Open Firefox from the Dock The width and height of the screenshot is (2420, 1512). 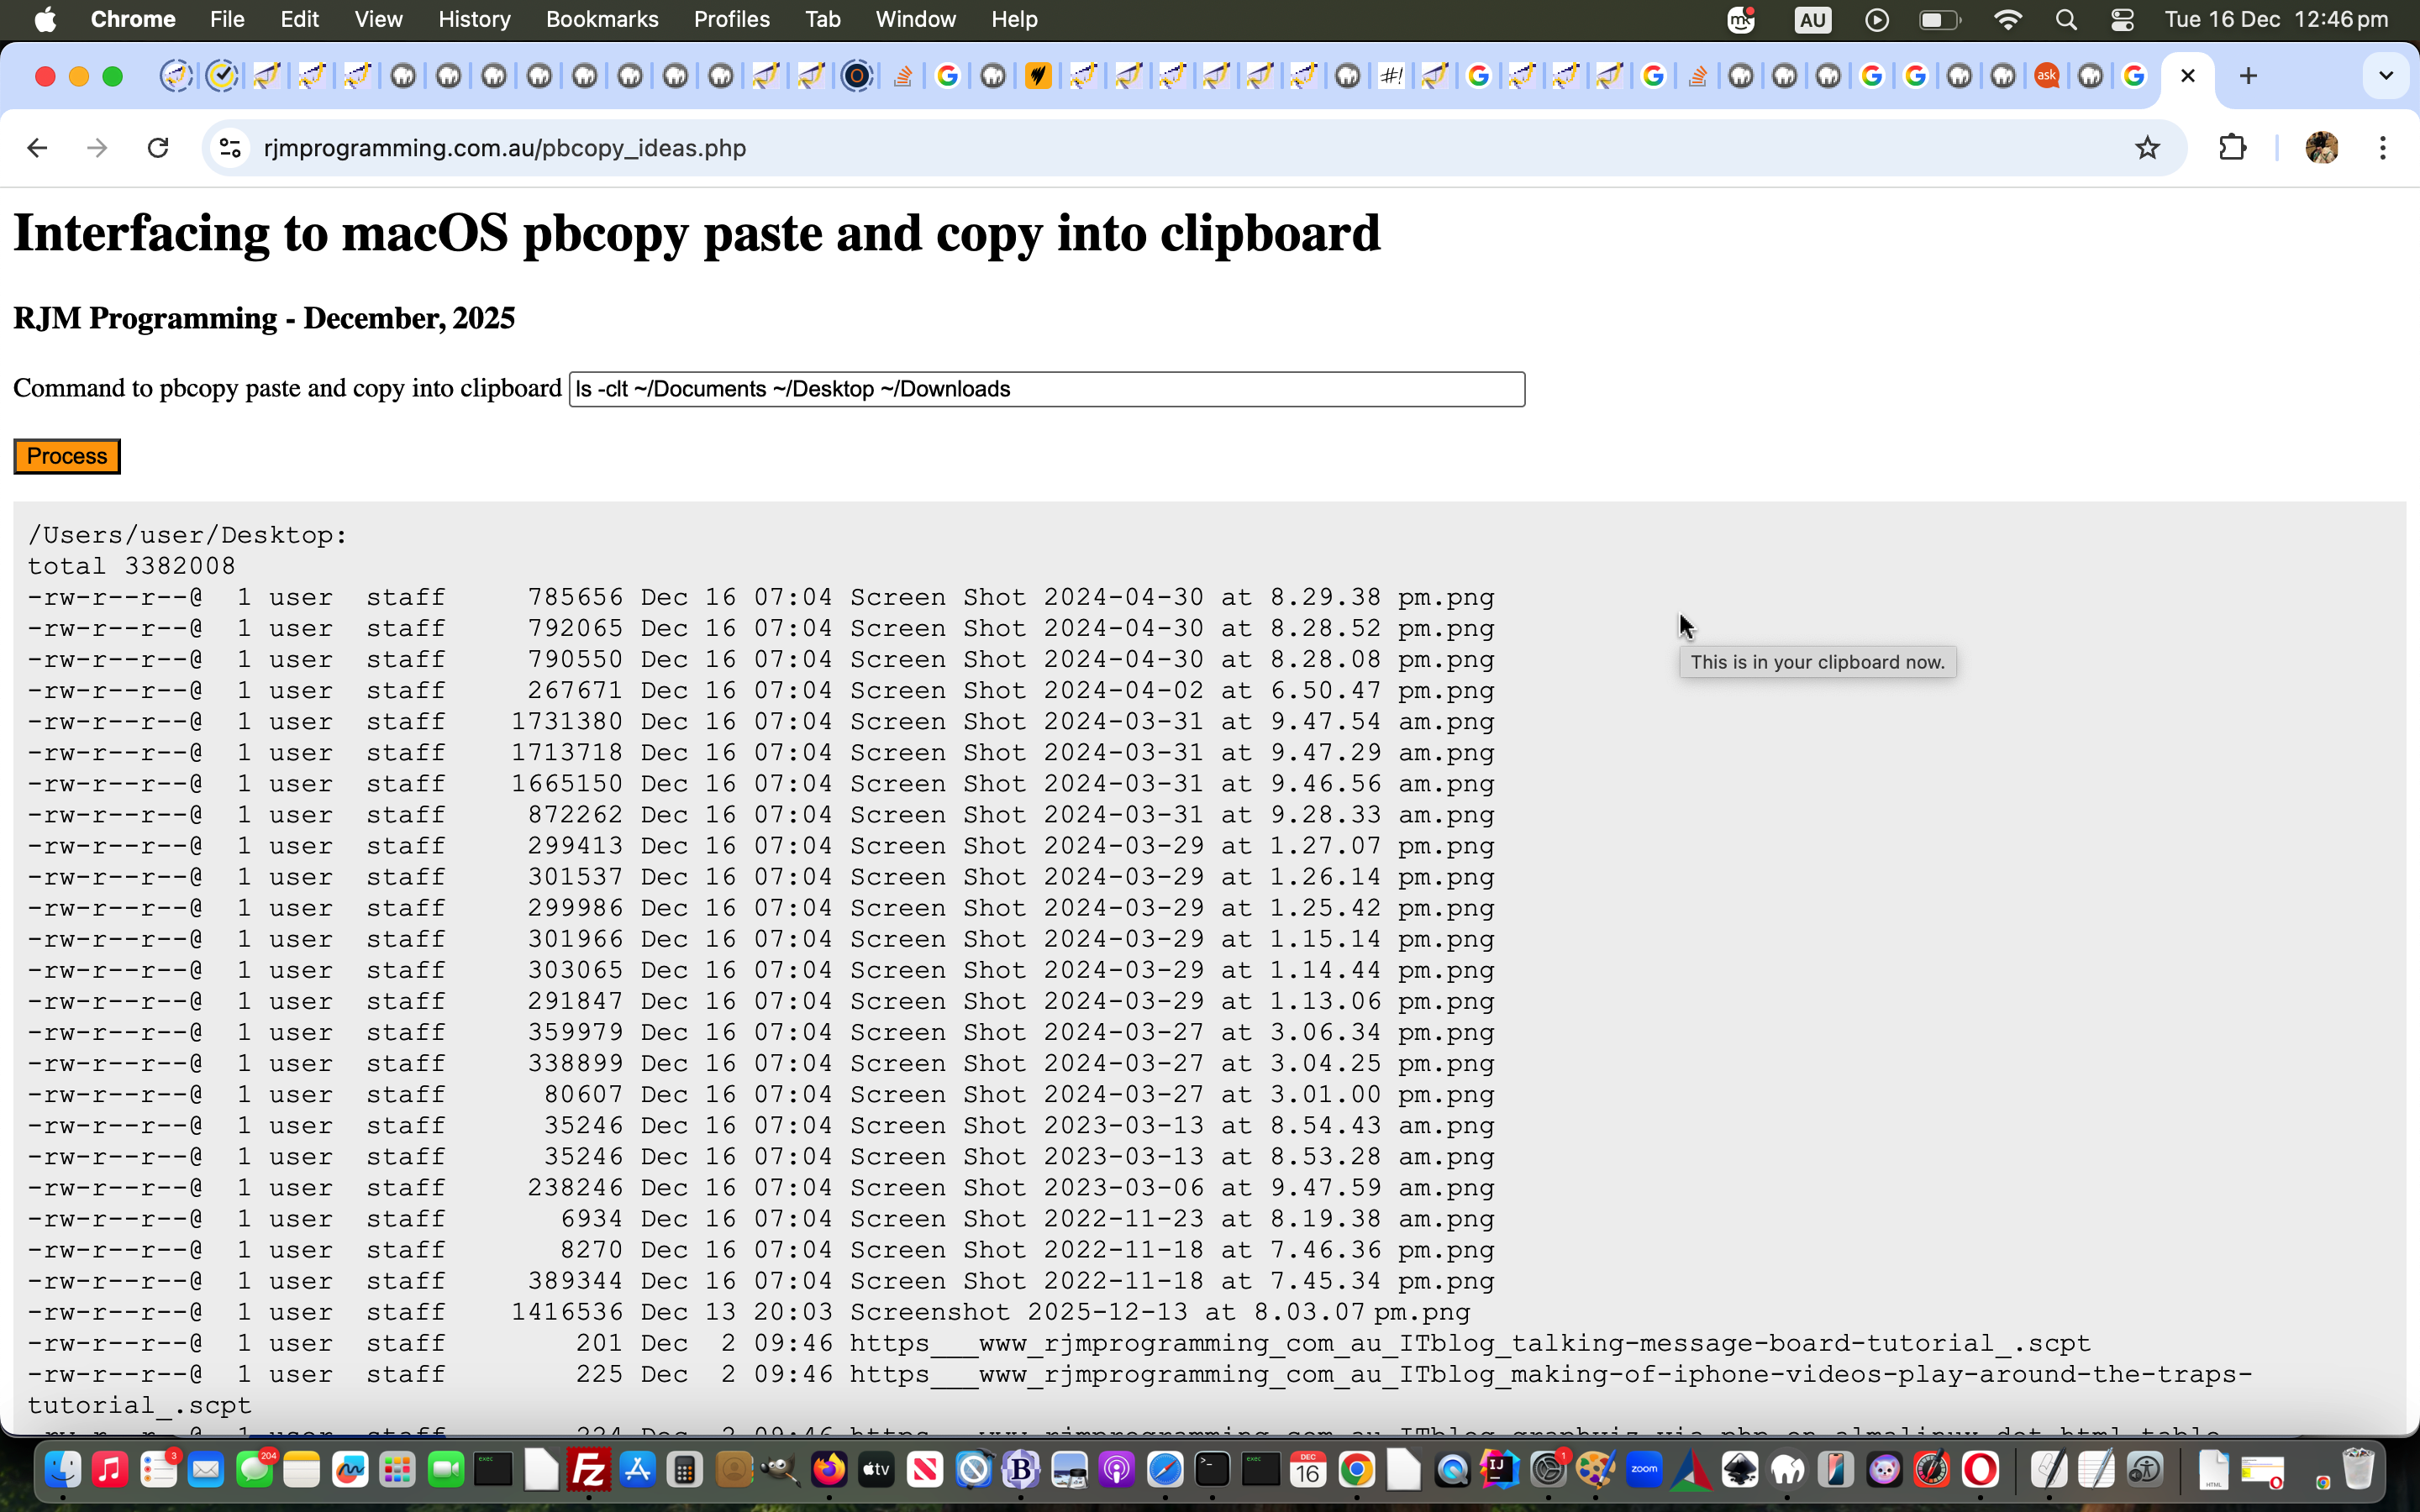tap(828, 1470)
